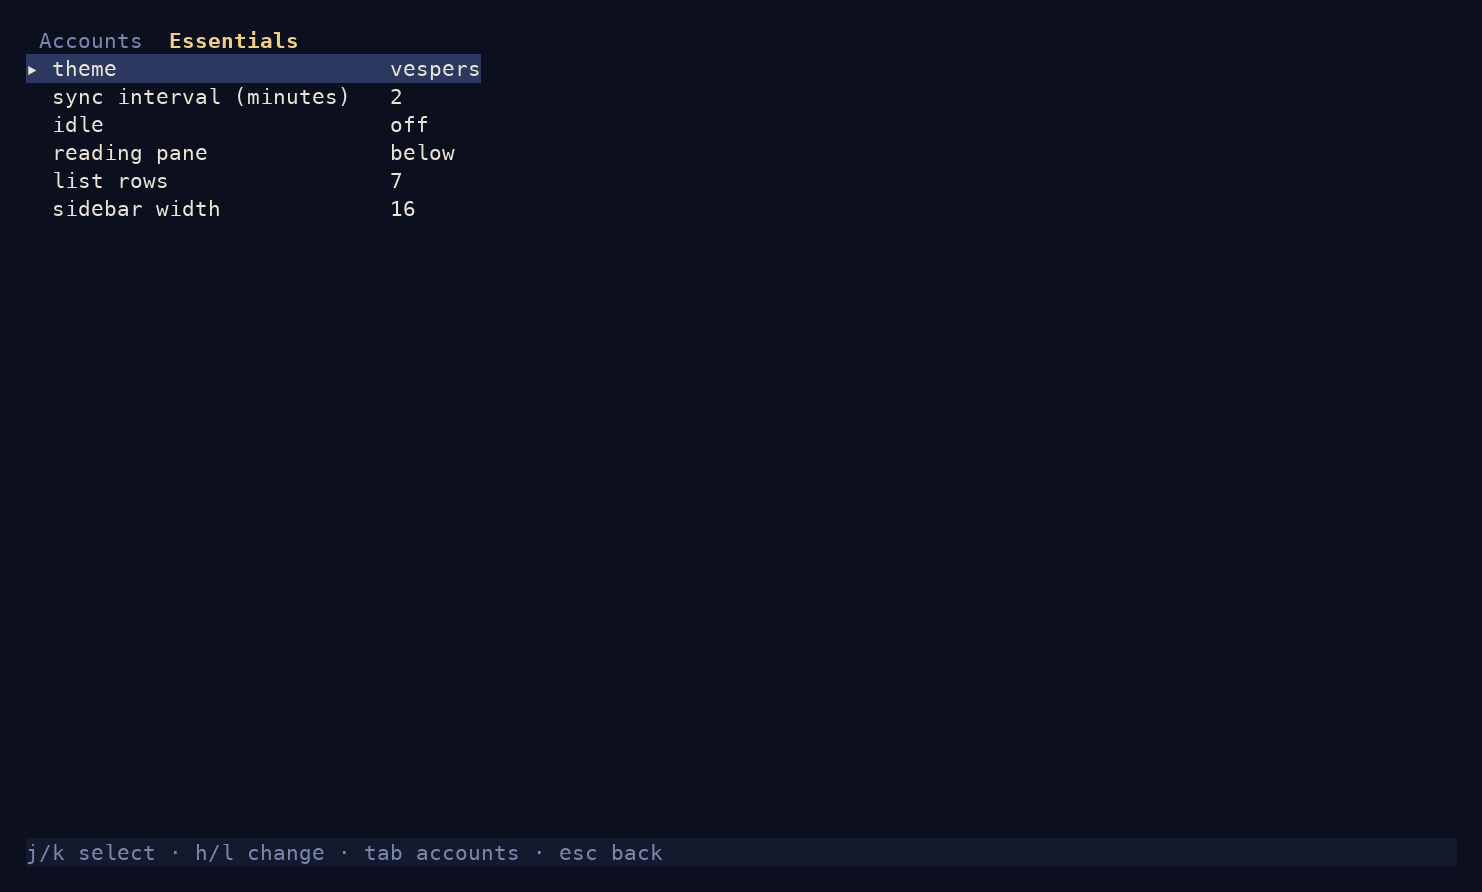
Task: Click the j/k select hint
Action: [91, 853]
